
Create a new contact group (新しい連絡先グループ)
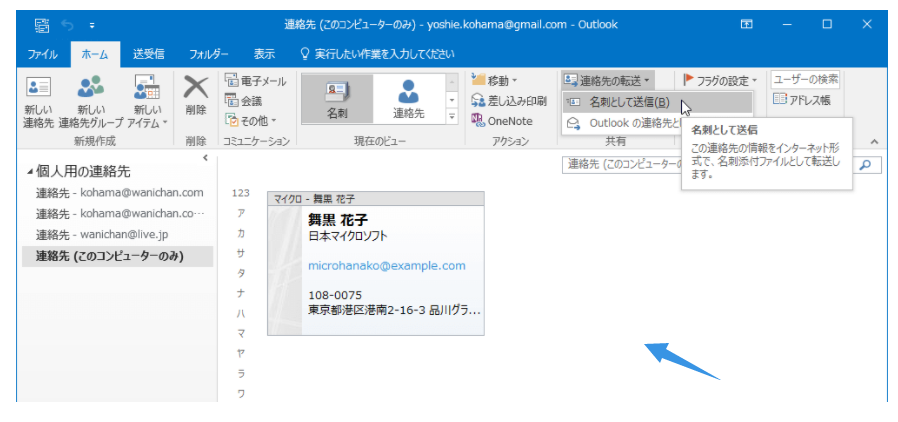[x=90, y=102]
